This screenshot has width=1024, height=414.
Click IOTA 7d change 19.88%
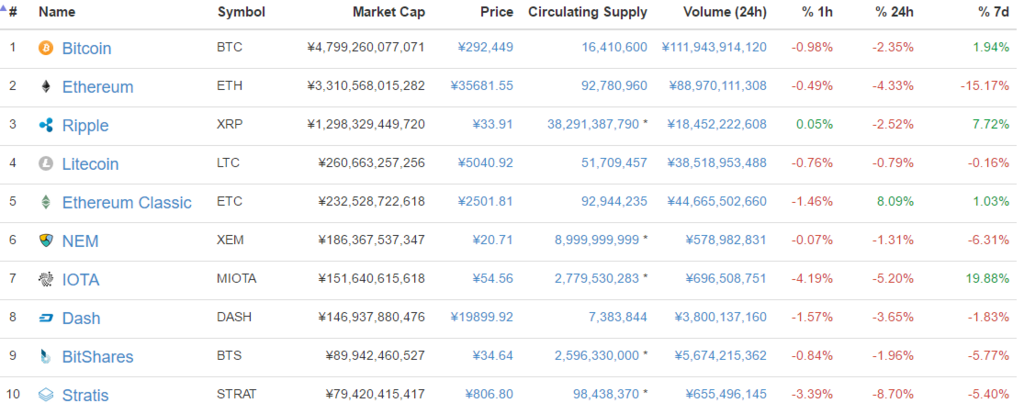[987, 279]
